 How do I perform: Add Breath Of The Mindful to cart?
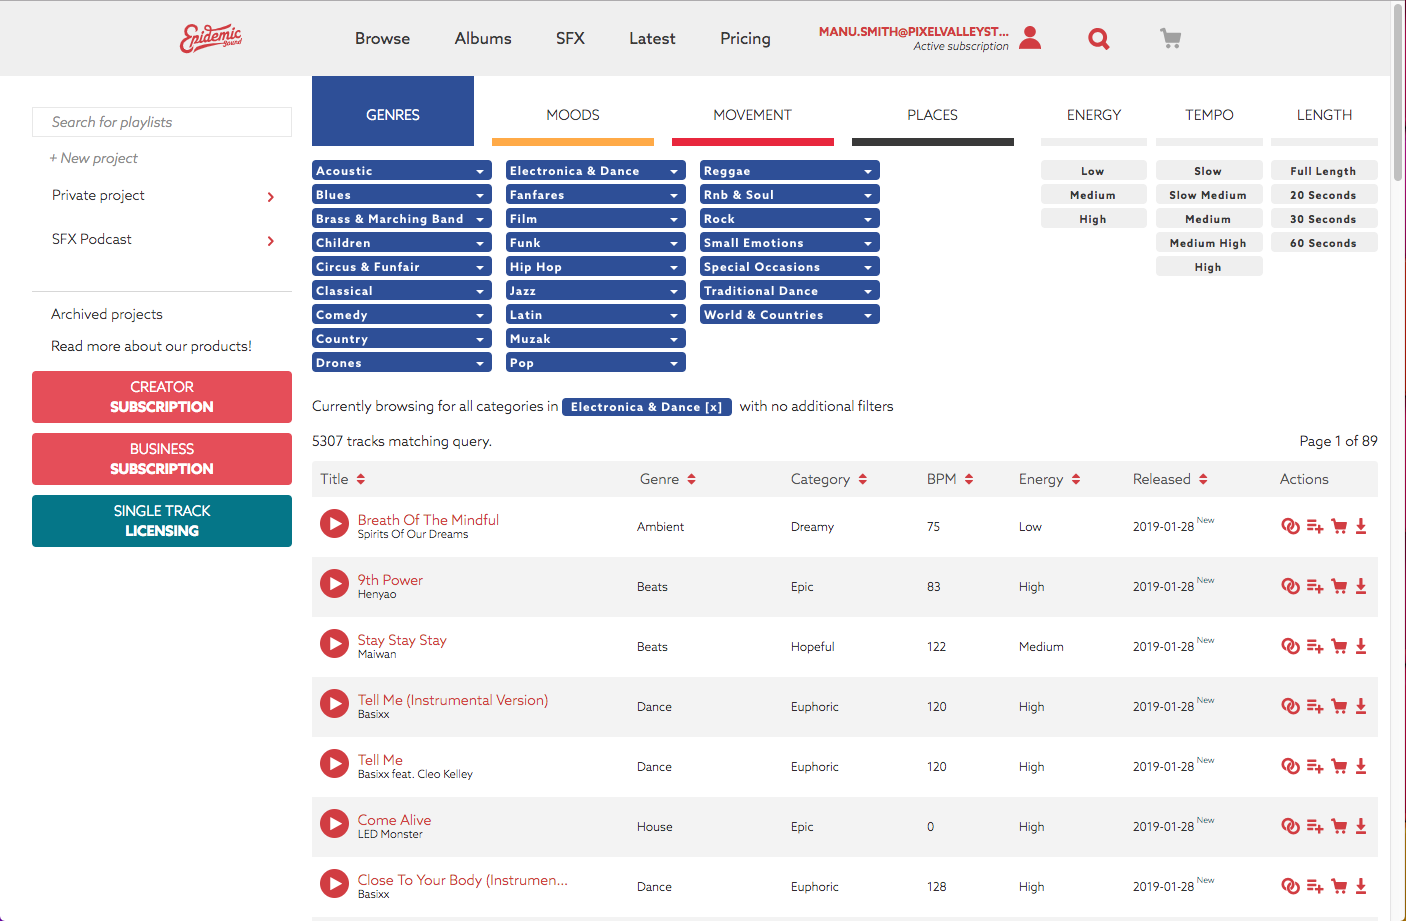pyautogui.click(x=1339, y=527)
